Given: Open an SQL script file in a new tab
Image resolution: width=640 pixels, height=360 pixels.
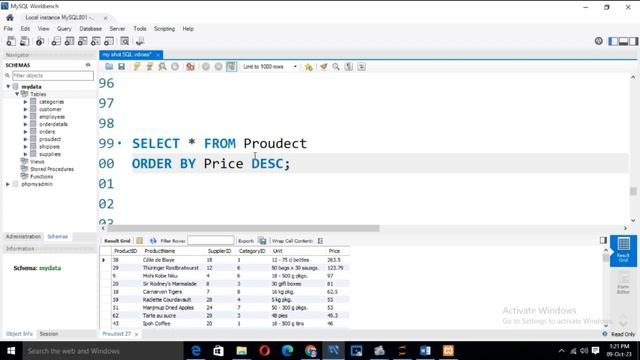Looking at the screenshot, I should coord(24,41).
